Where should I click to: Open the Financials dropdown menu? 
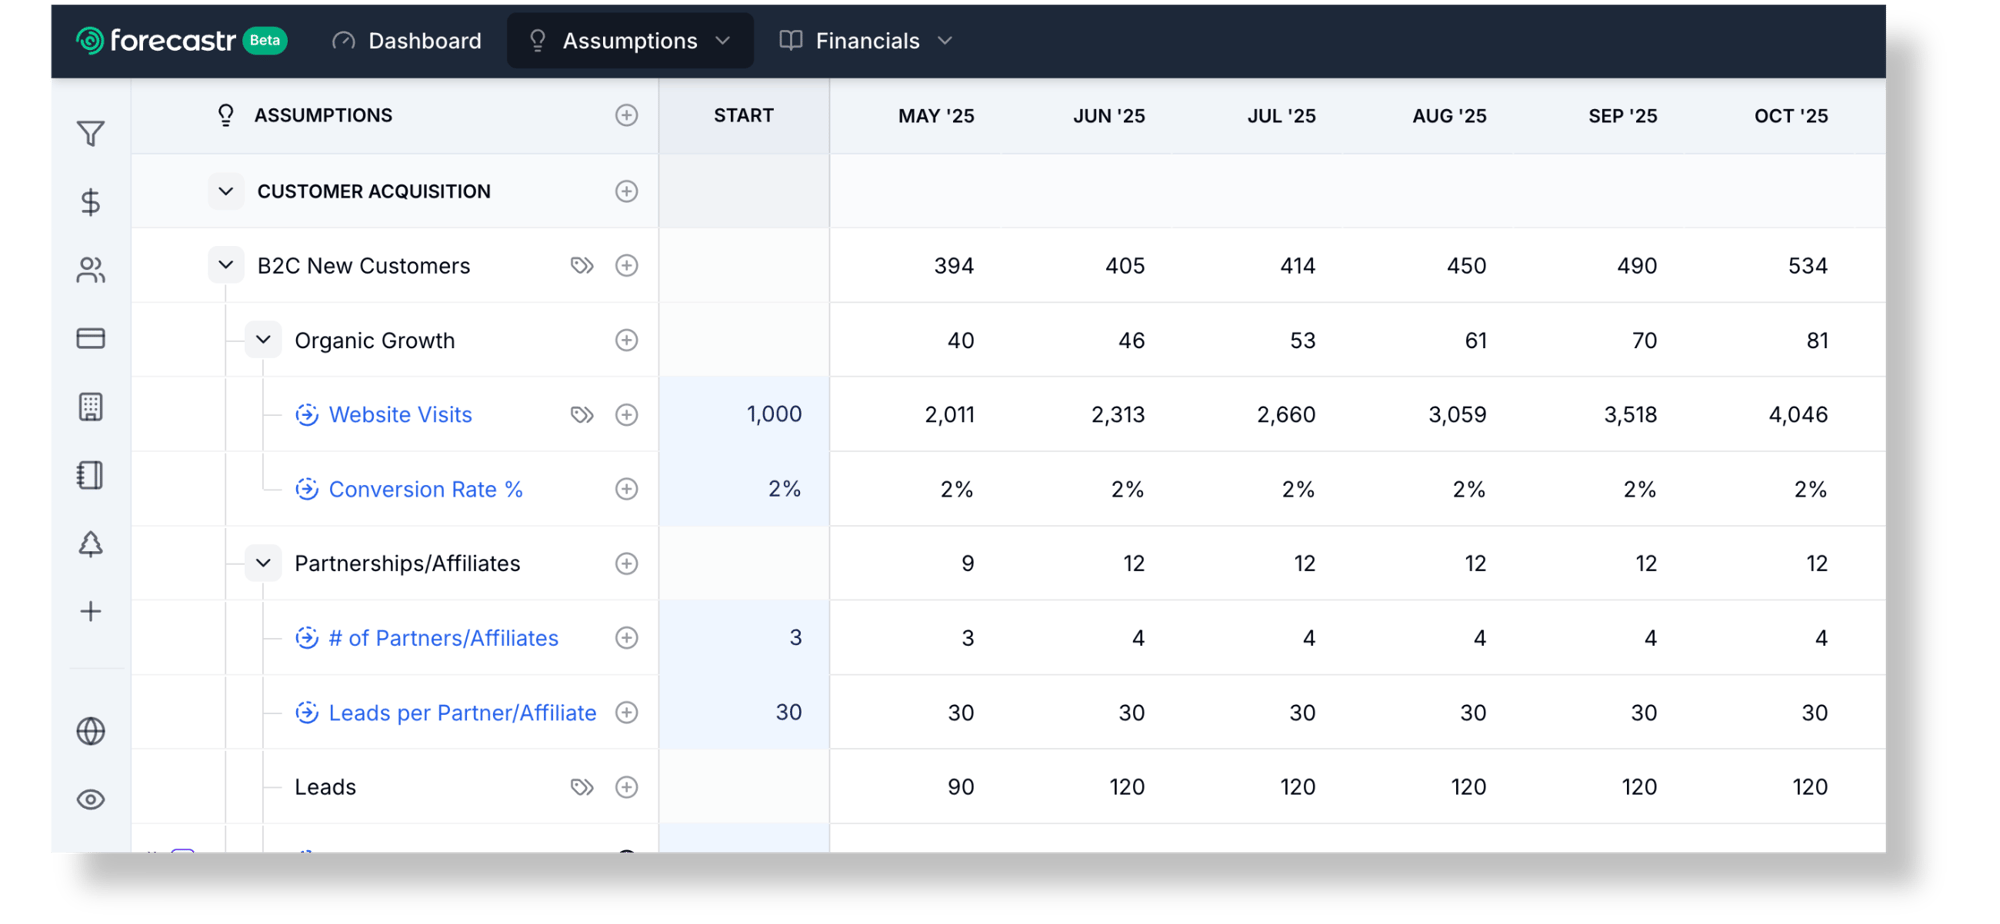[x=866, y=40]
